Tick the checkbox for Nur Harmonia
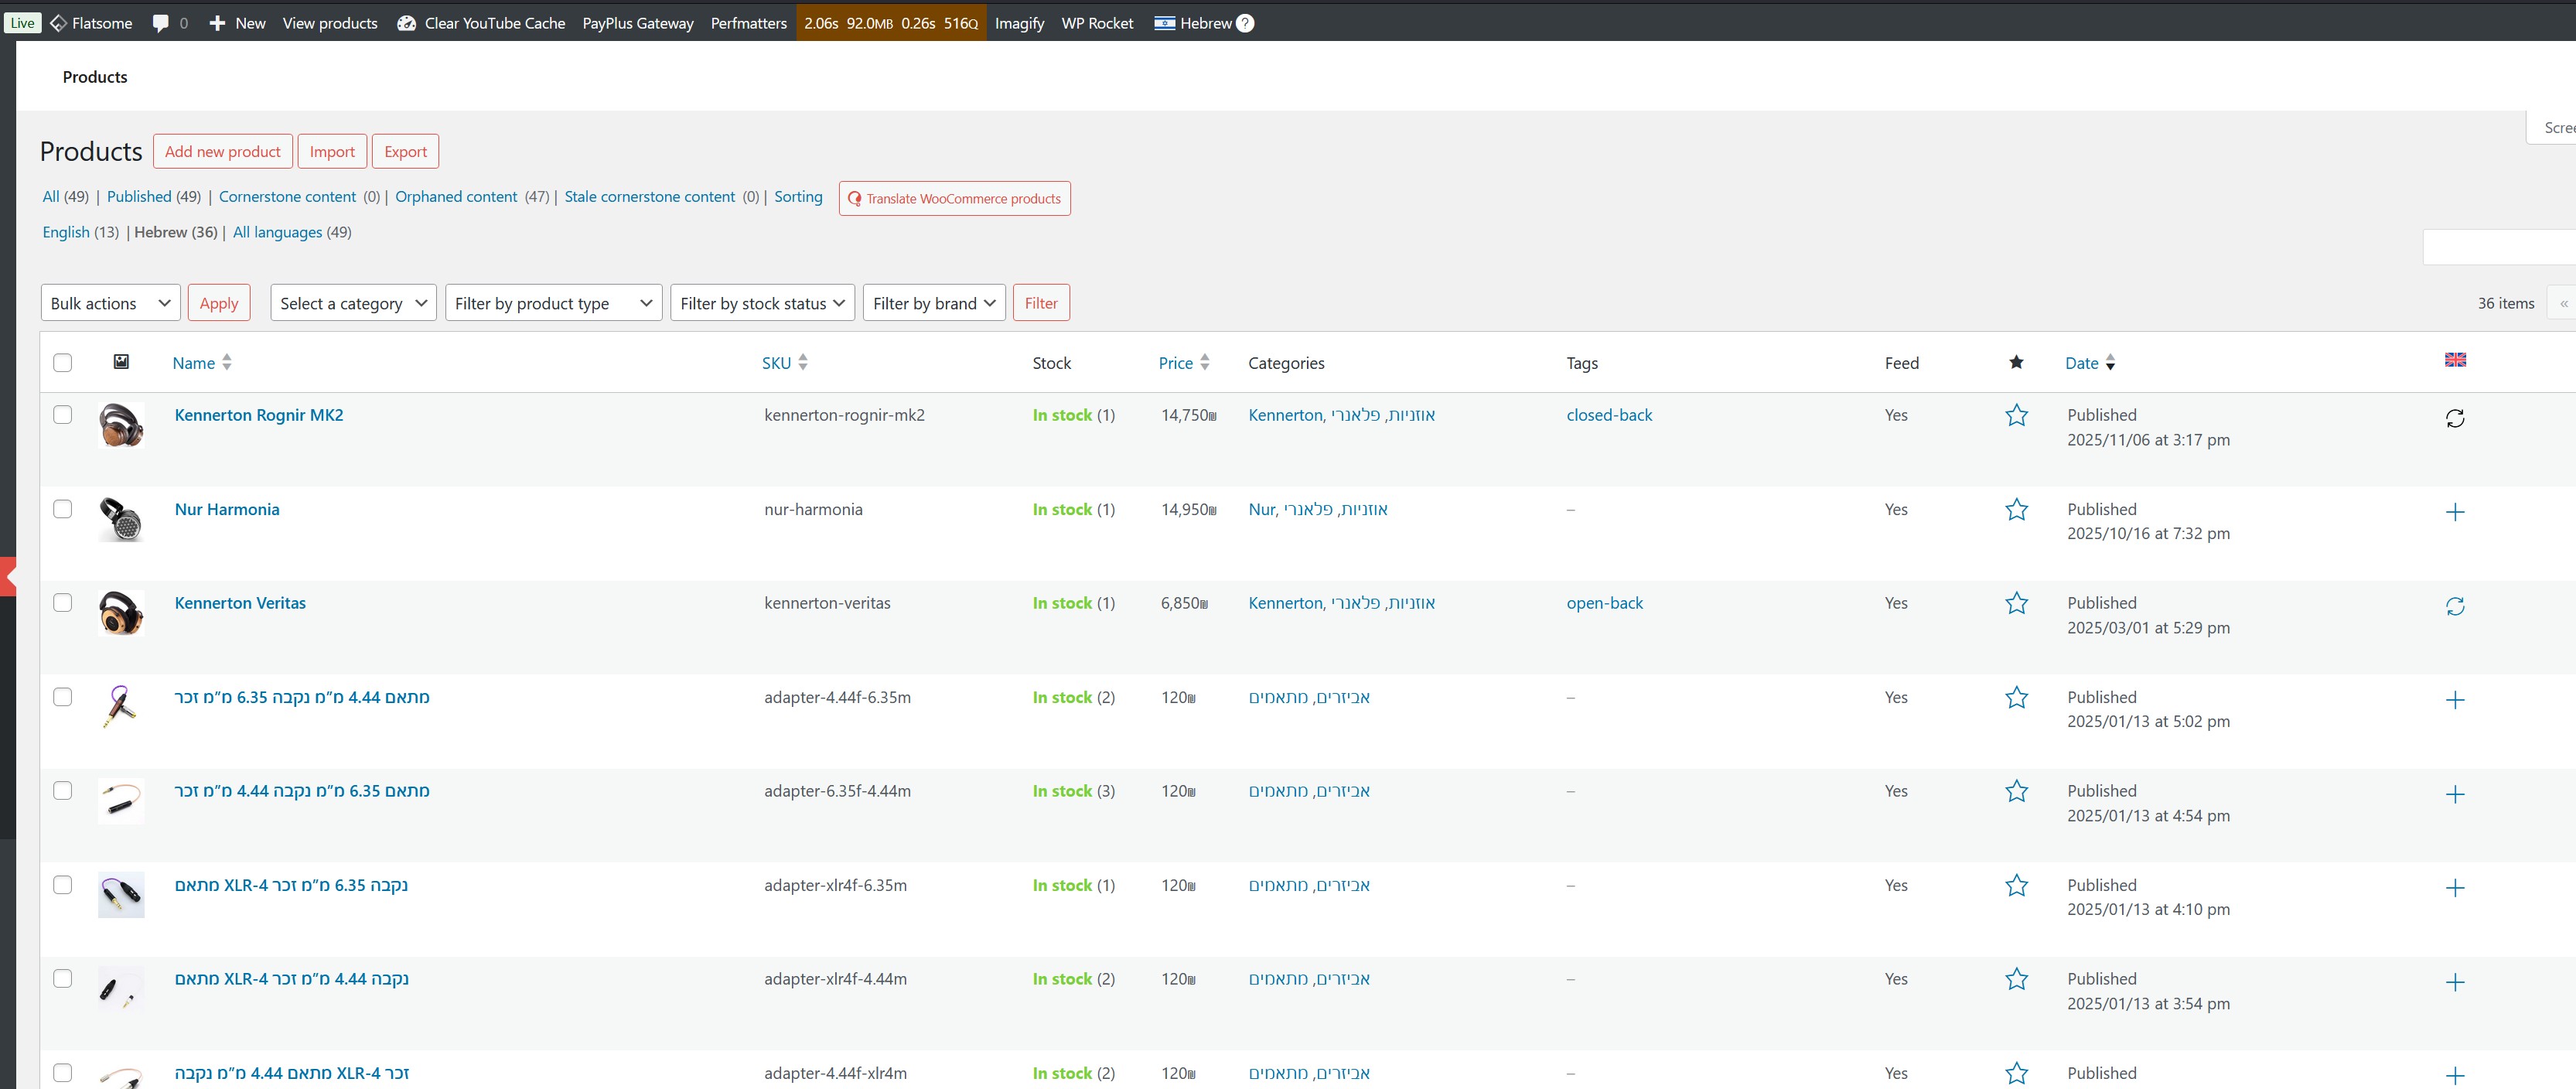Screen dimensions: 2576x1089 click(62, 509)
